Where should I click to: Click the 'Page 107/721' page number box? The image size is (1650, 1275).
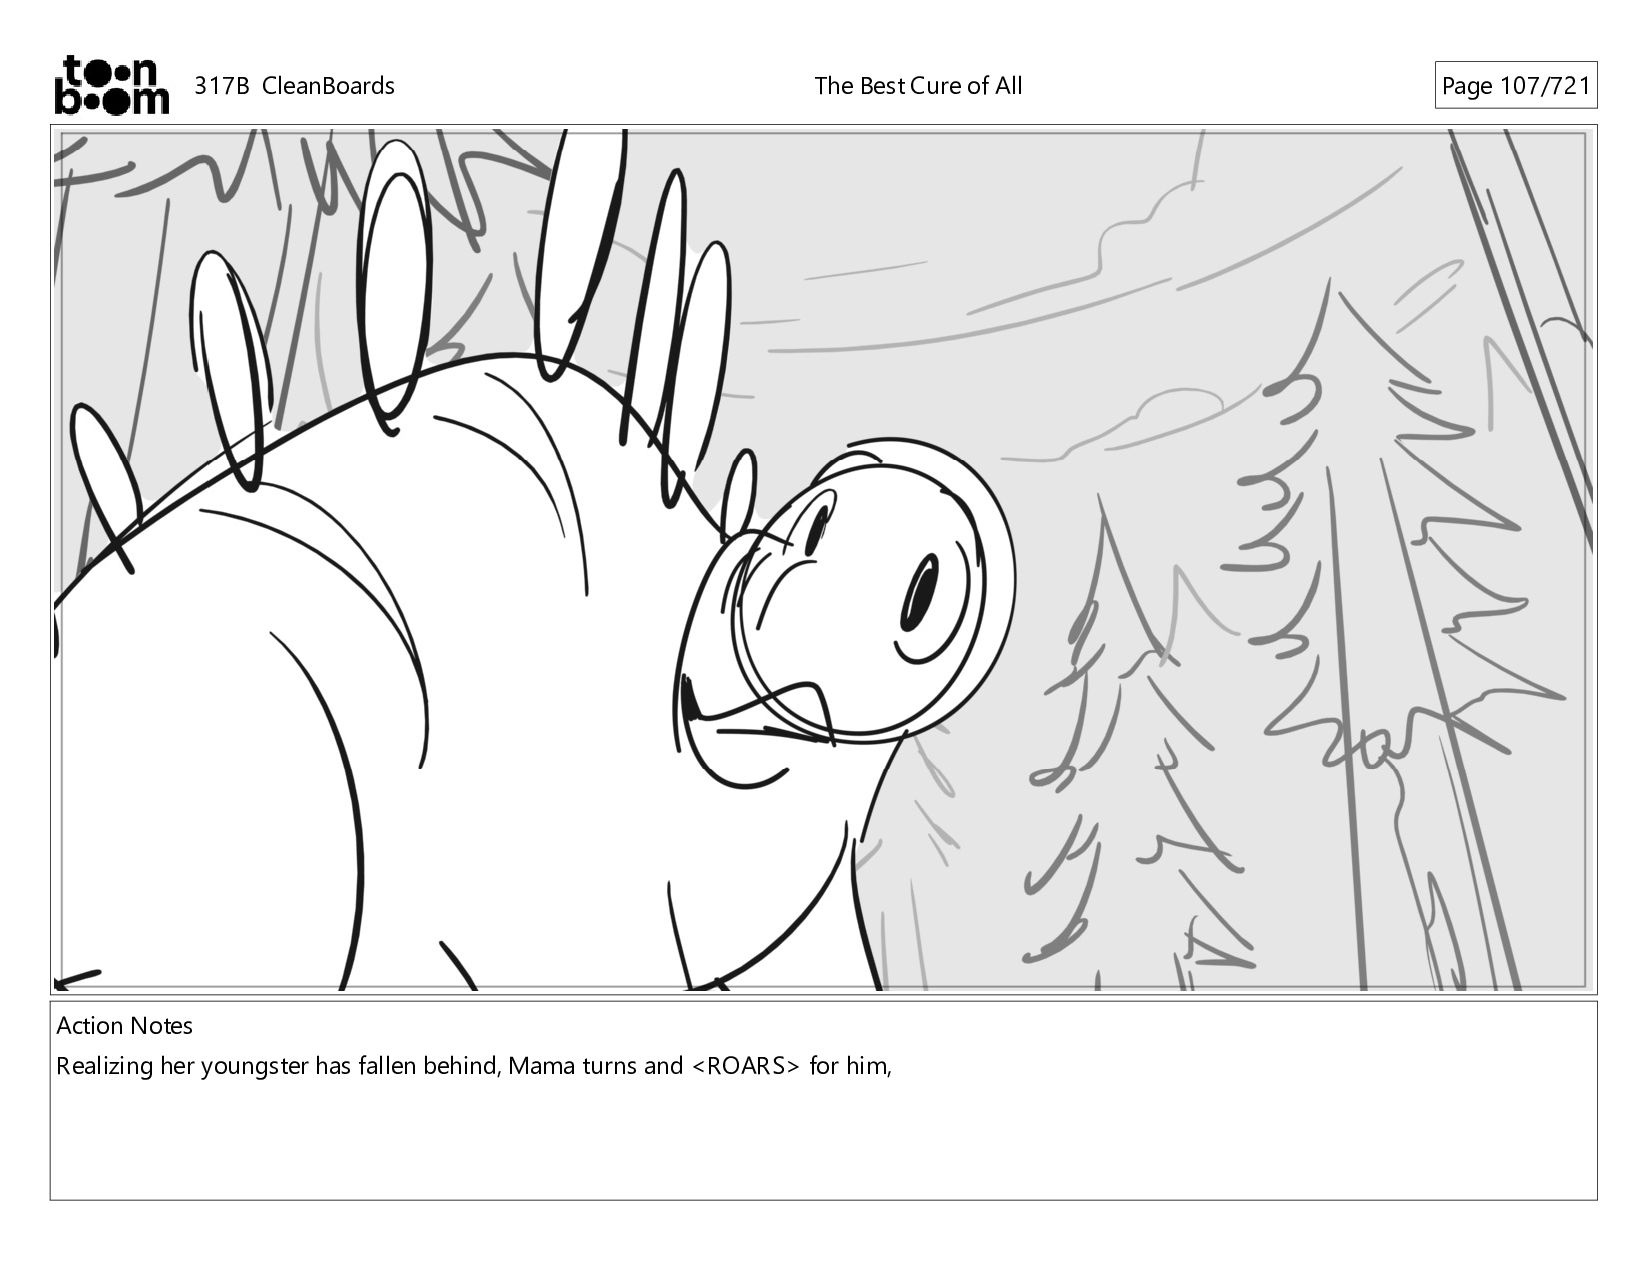[1515, 86]
